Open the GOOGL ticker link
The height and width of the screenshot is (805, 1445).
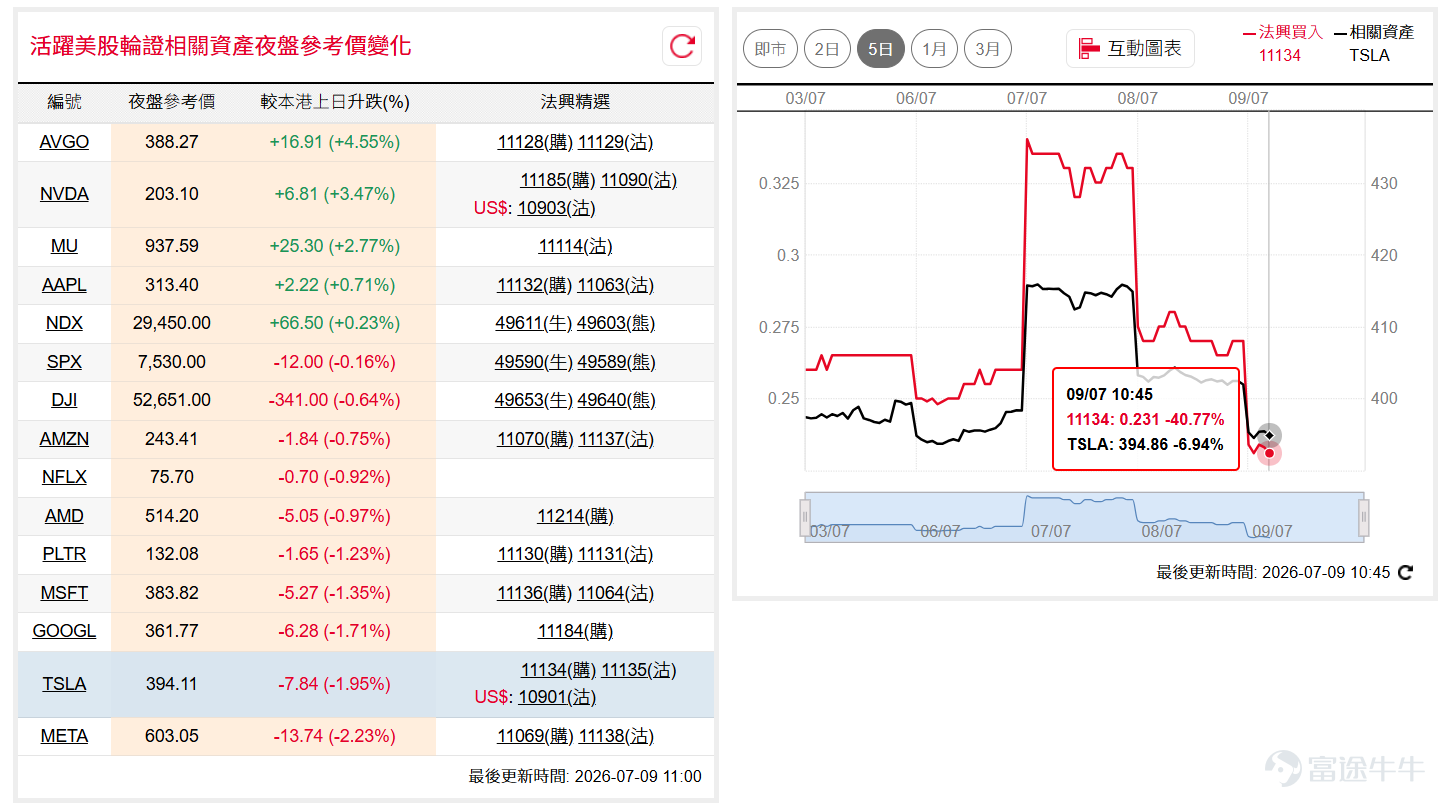(x=64, y=631)
